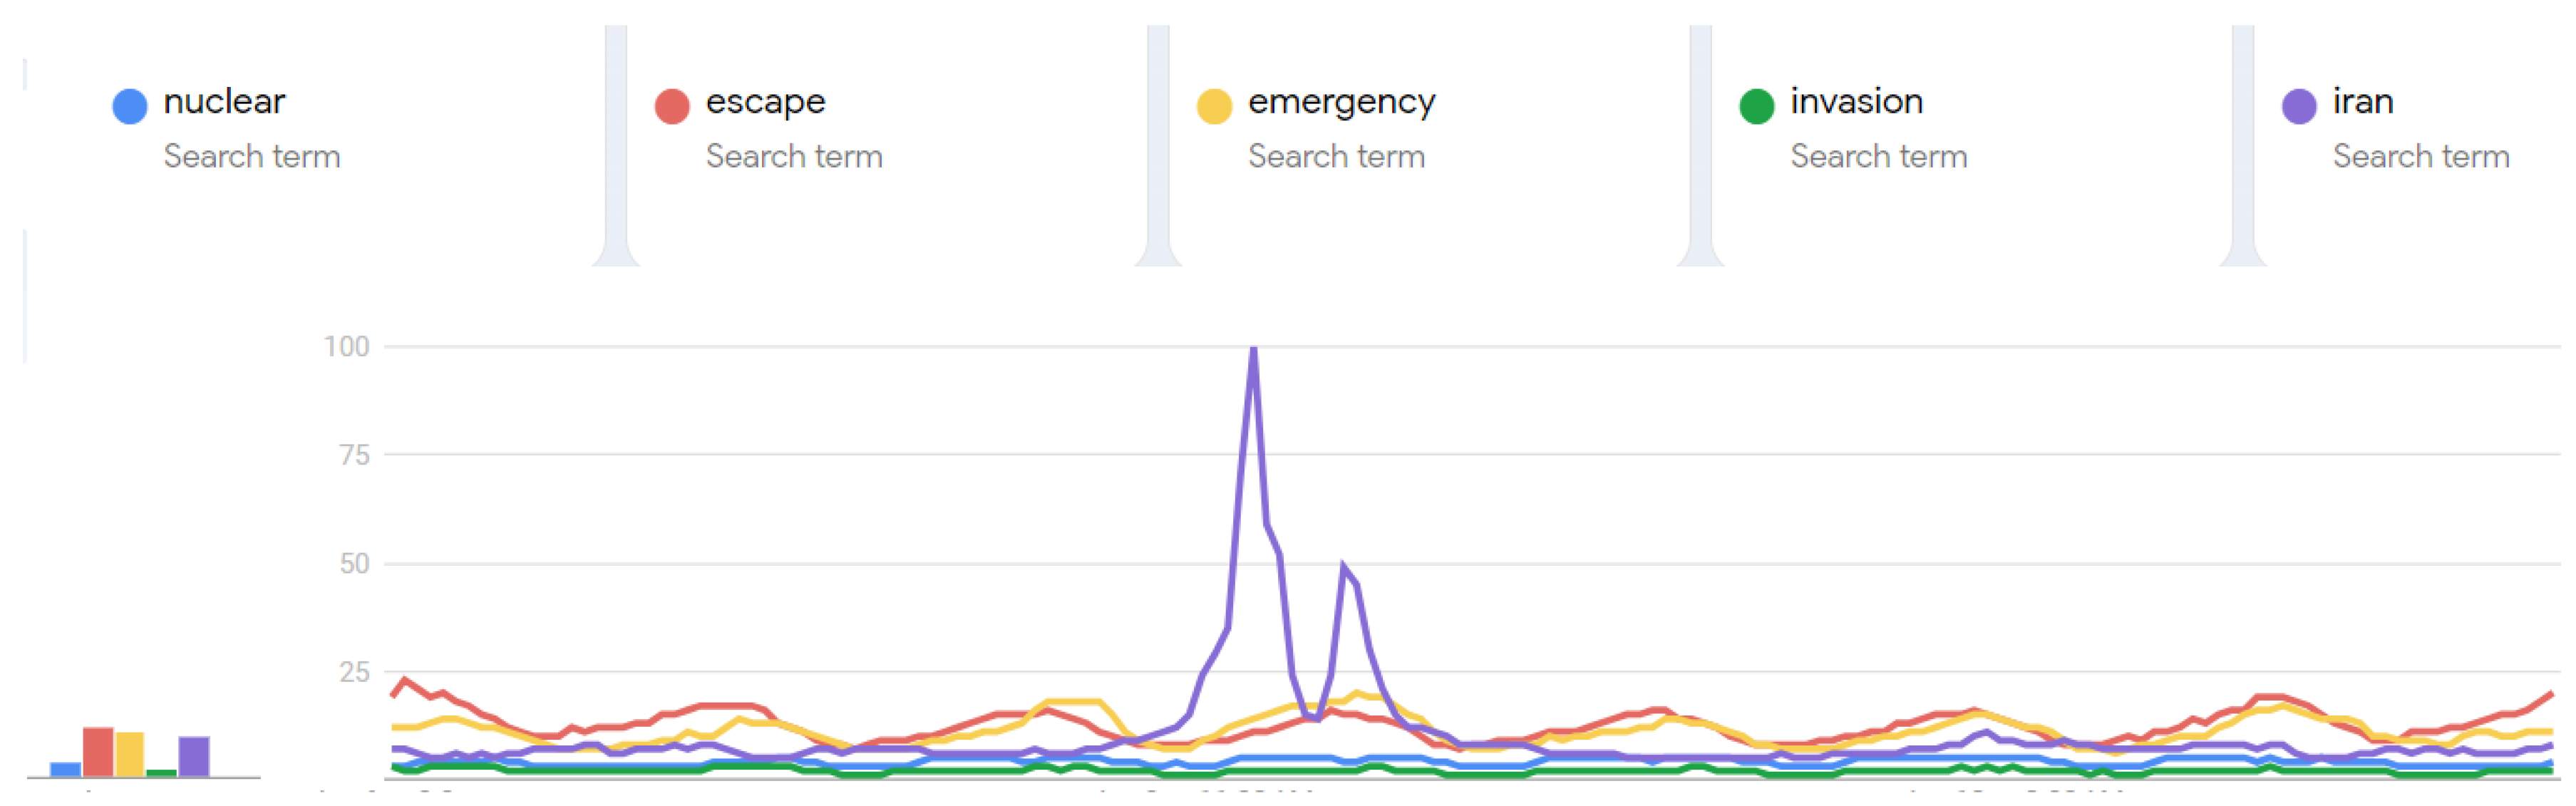
Task: Click the iran line's peak at 100
Action: click(1253, 350)
